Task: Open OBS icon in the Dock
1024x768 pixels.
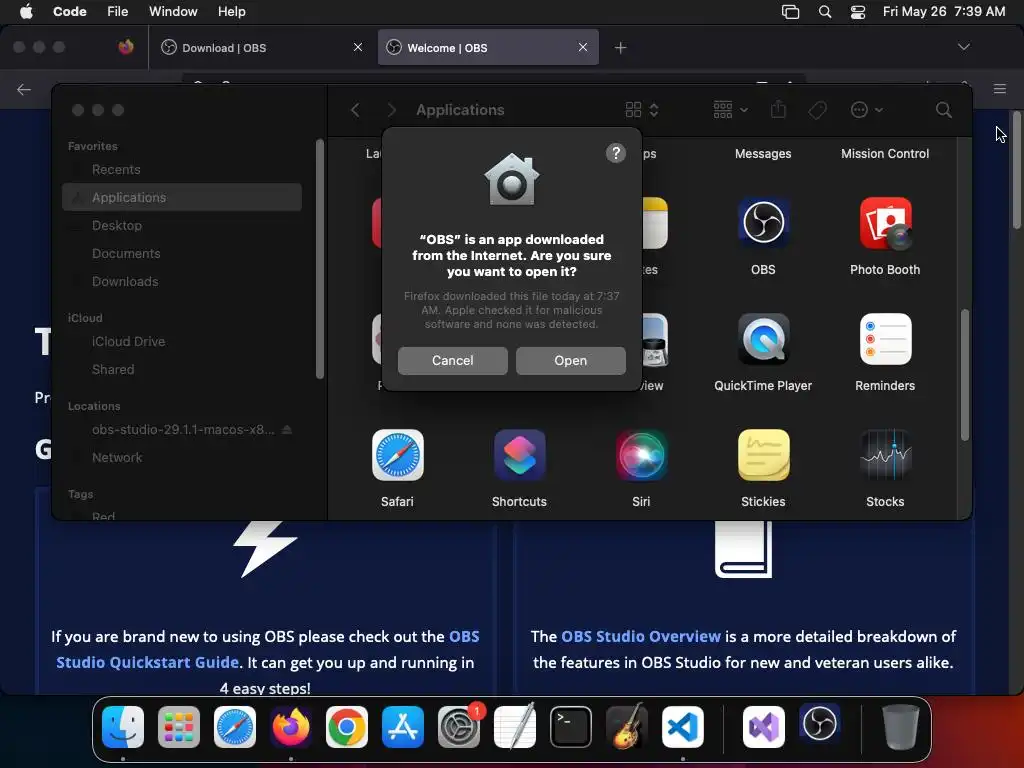Action: (820, 725)
